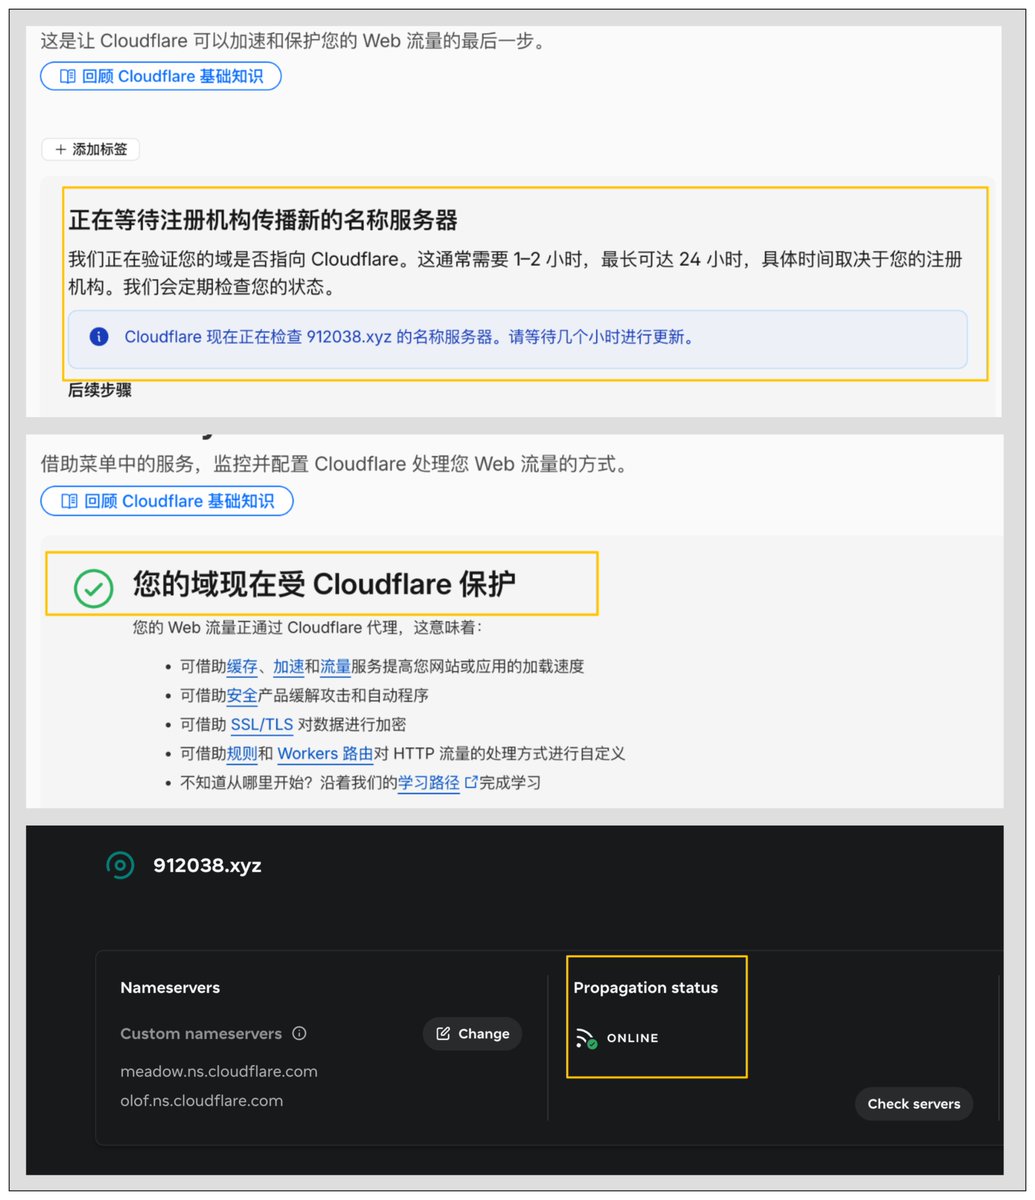Image resolution: width=1035 pixels, height=1200 pixels.
Task: Click the Custom nameservers info icon
Action: tap(299, 1033)
